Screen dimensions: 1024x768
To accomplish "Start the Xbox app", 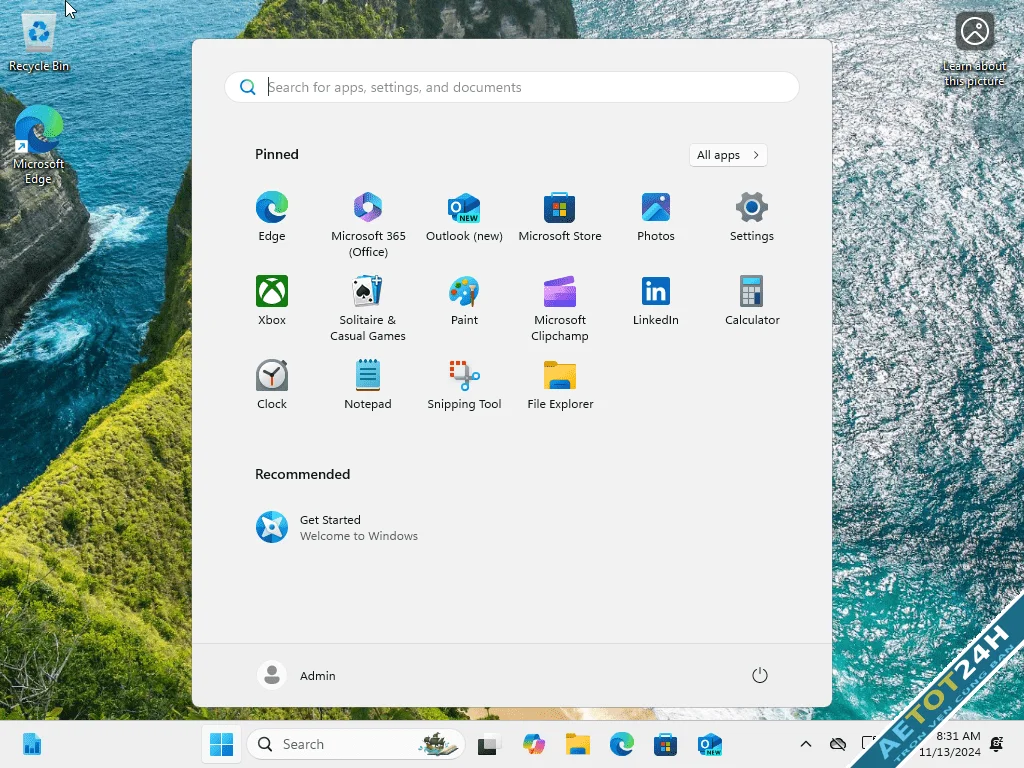I will (x=271, y=298).
